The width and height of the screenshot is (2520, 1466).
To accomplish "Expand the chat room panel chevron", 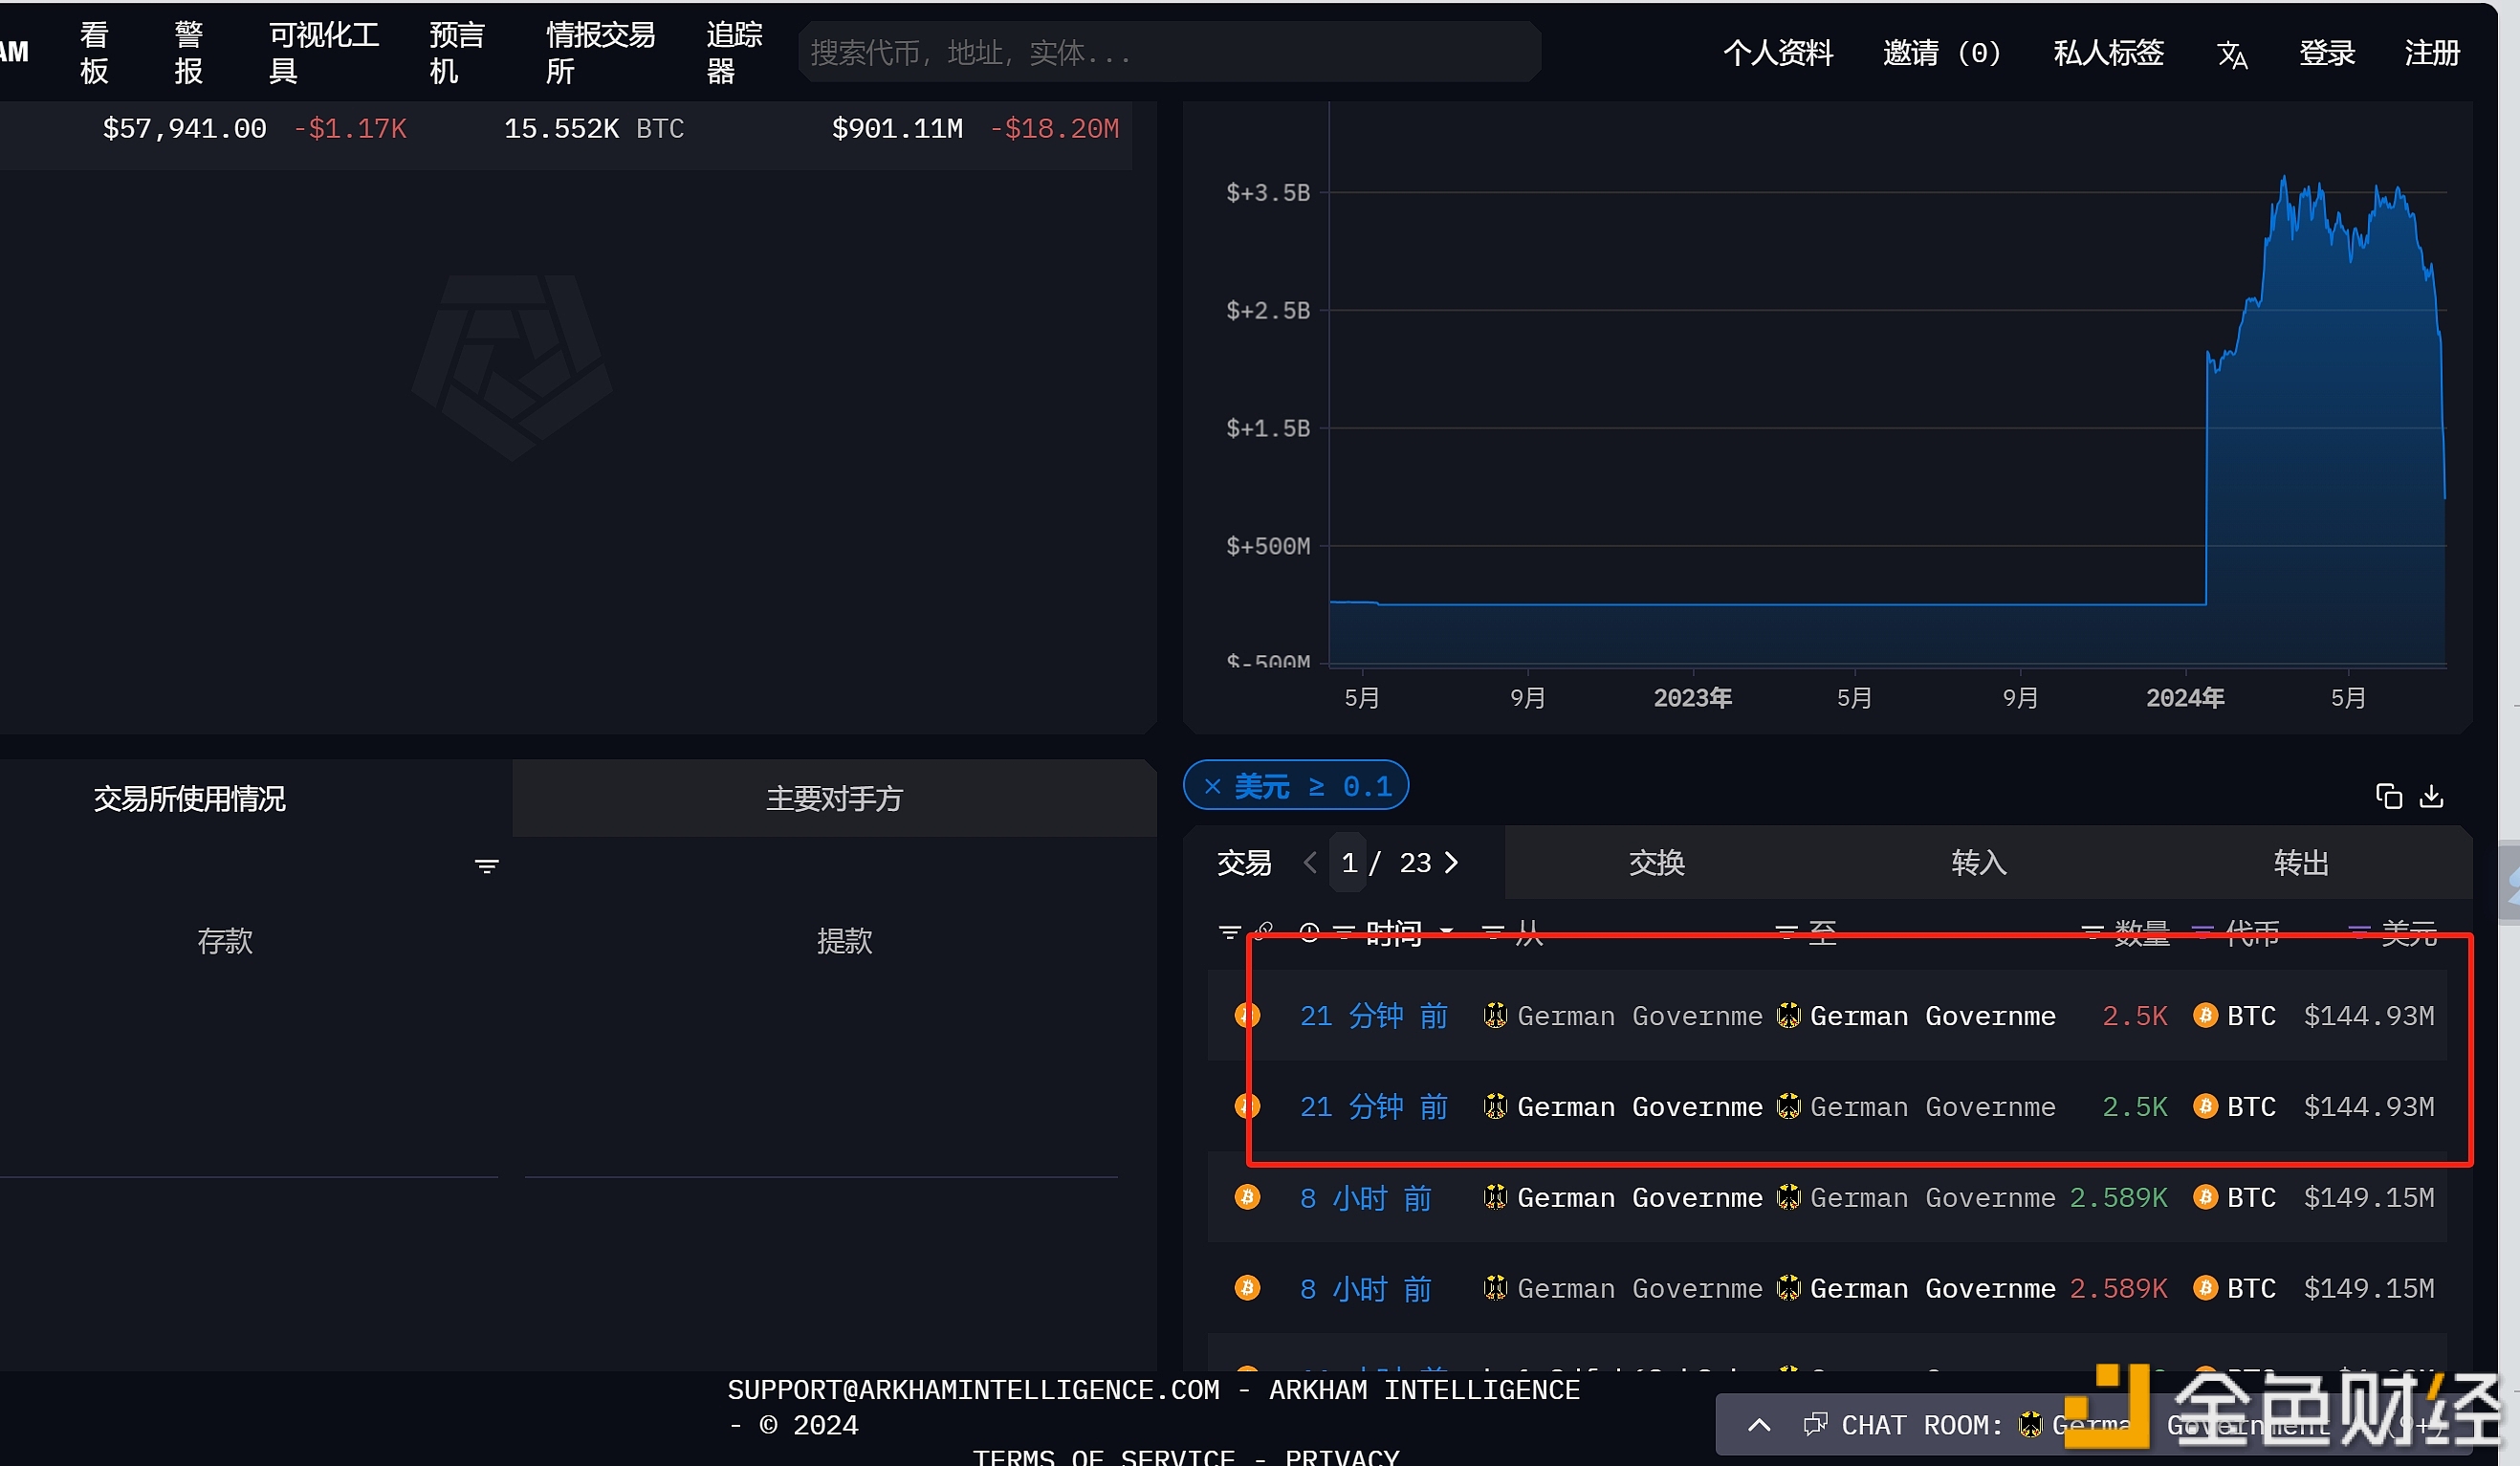I will pos(1759,1425).
